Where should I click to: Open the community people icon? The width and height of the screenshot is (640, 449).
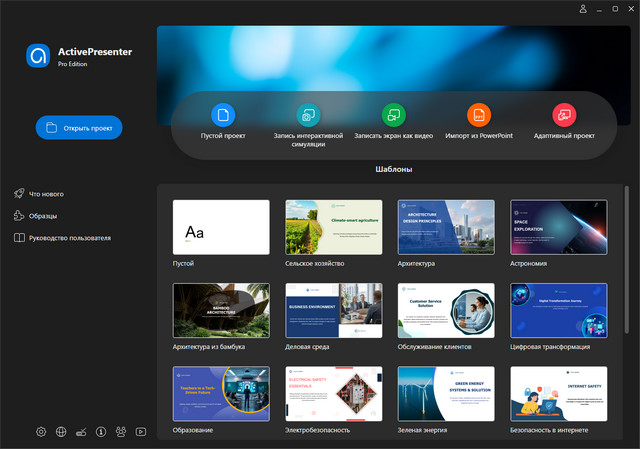tap(121, 432)
